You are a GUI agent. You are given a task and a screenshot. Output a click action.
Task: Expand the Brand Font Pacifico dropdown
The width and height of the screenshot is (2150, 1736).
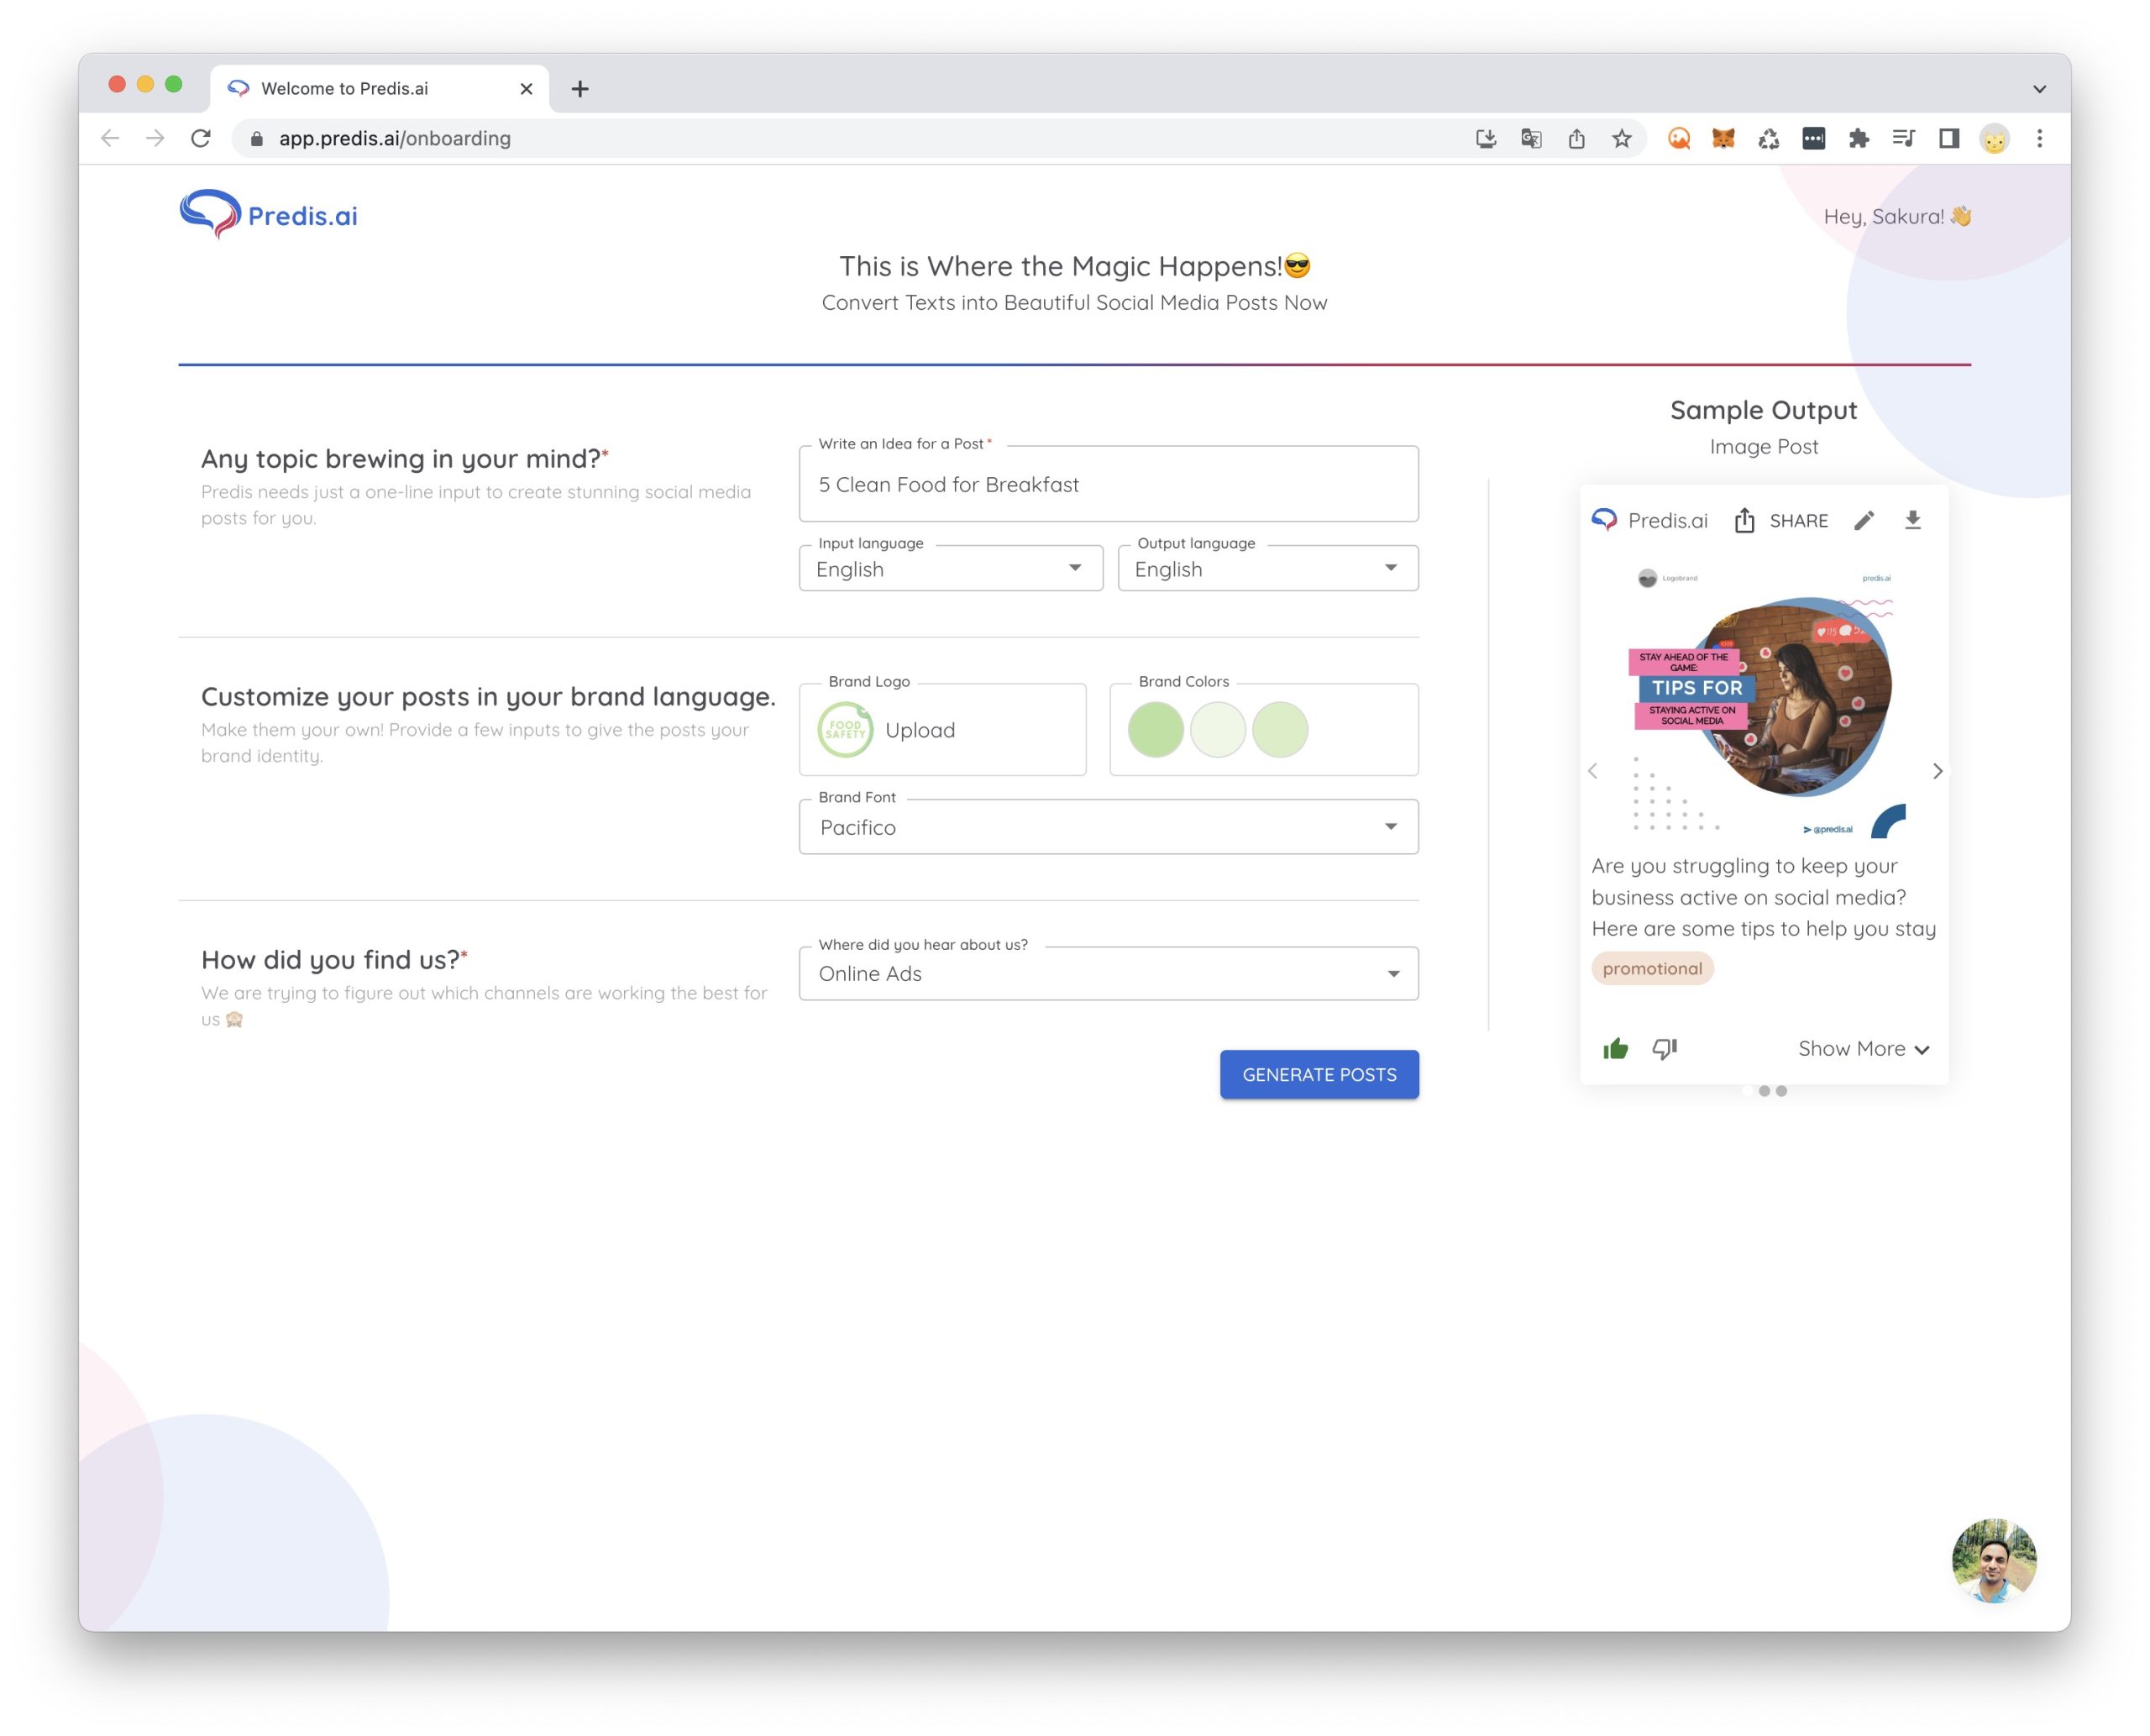(x=1108, y=827)
